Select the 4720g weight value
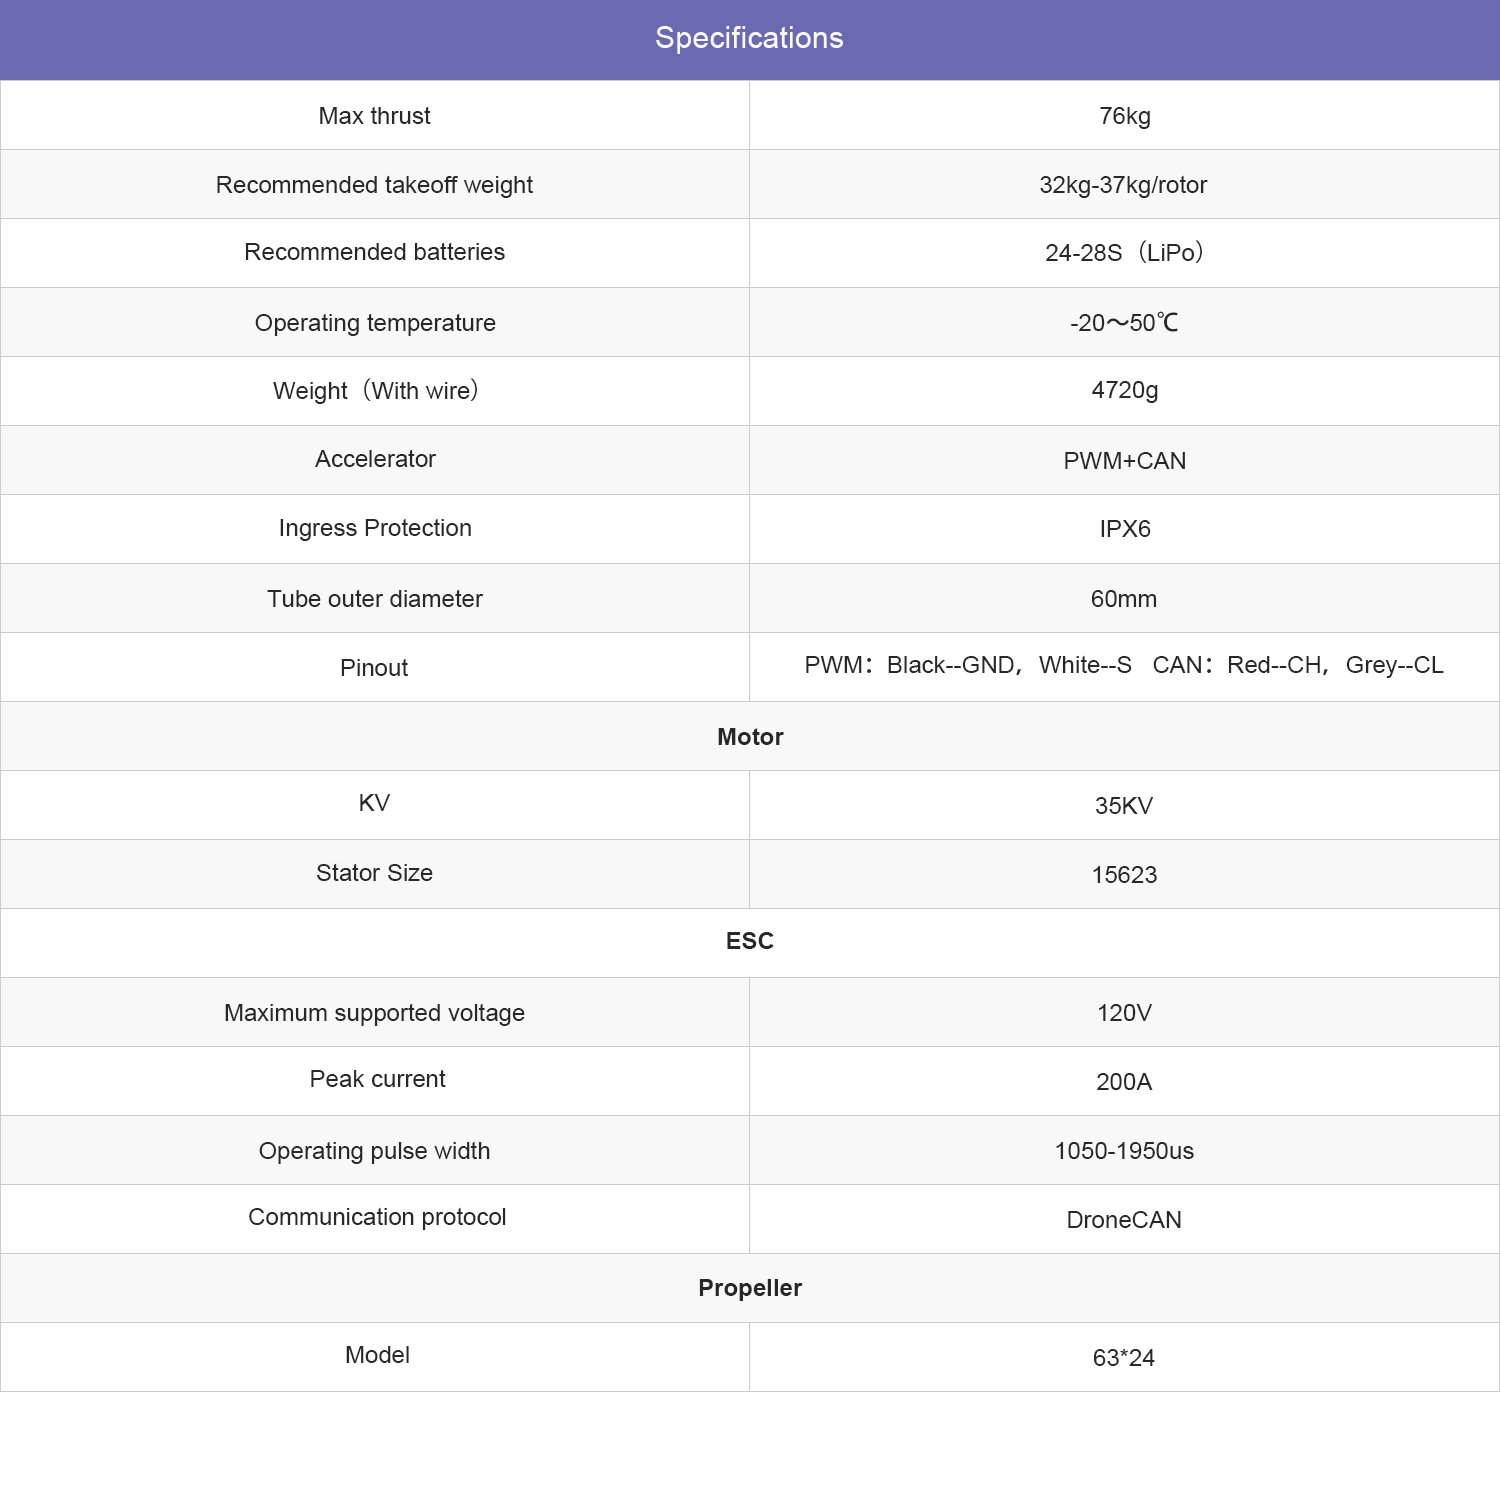The height and width of the screenshot is (1492, 1500). [1124, 390]
